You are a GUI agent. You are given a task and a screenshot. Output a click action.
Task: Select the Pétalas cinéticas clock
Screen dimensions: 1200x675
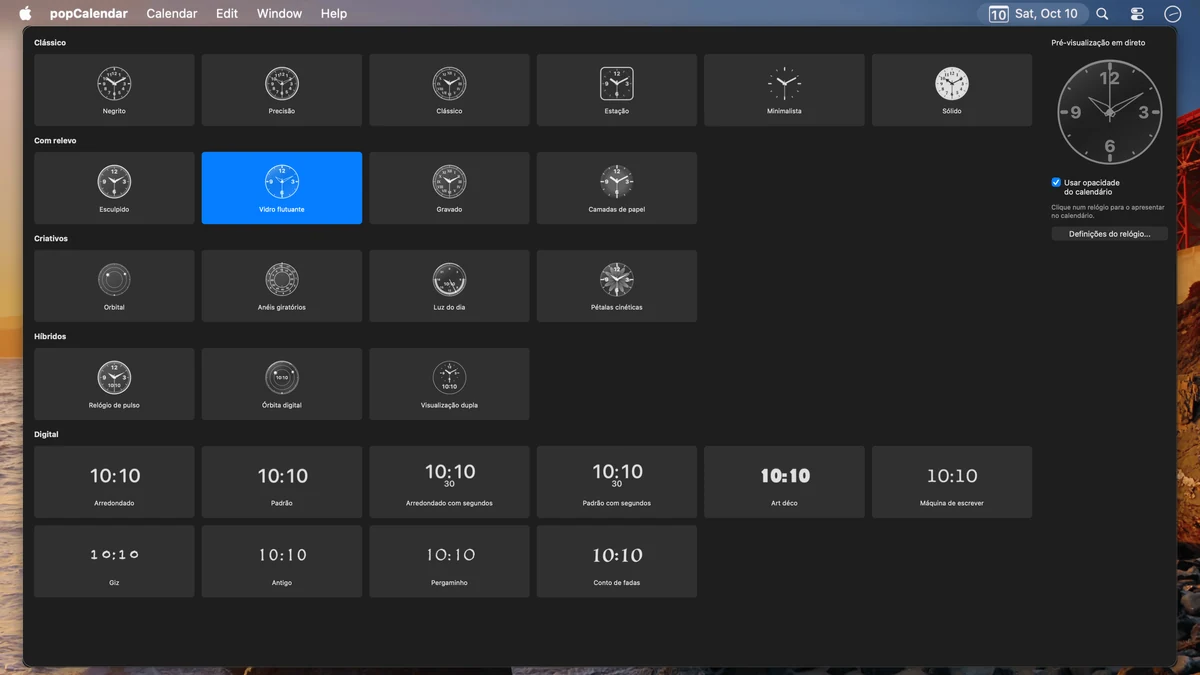(x=617, y=286)
